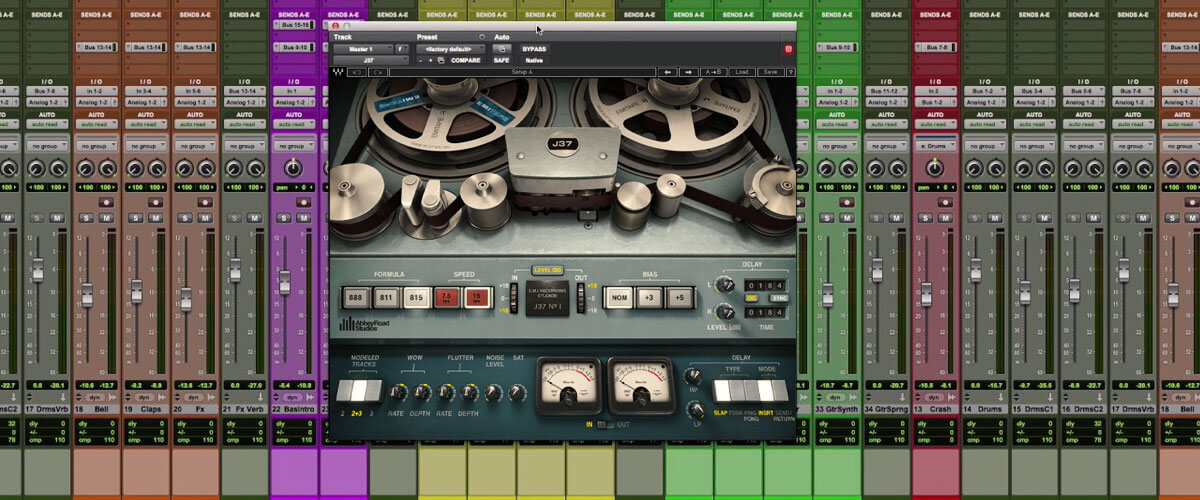
Task: Open 'no group' dropdown on GtrSprng track
Action: tap(887, 146)
